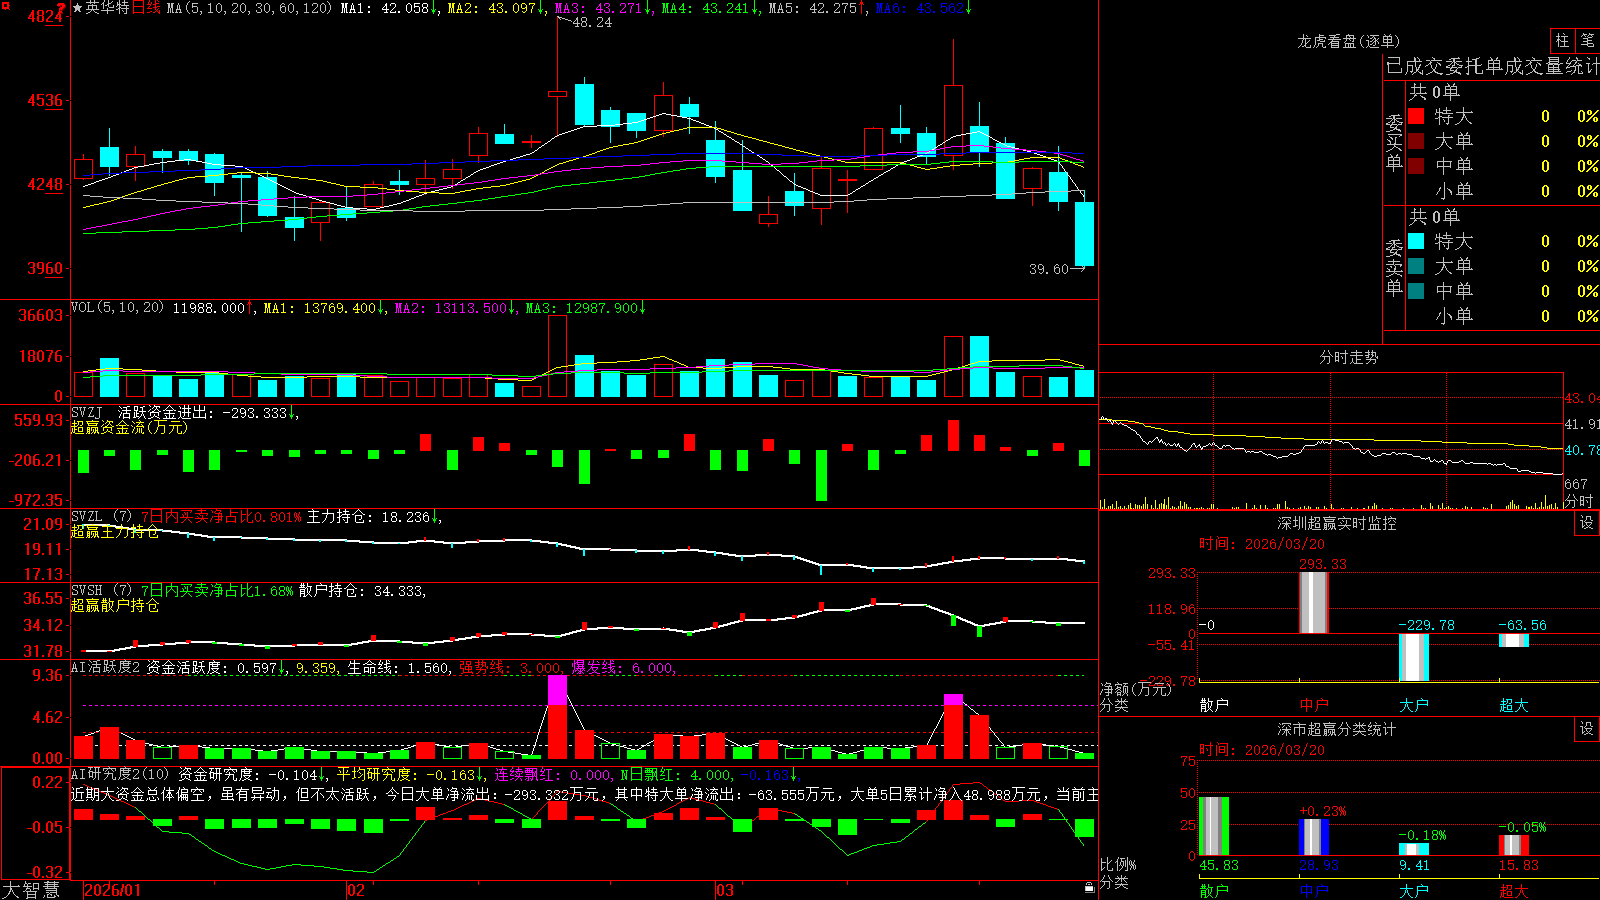
Task: Click the SVSH (7) indicator label
Action: pyautogui.click(x=101, y=591)
